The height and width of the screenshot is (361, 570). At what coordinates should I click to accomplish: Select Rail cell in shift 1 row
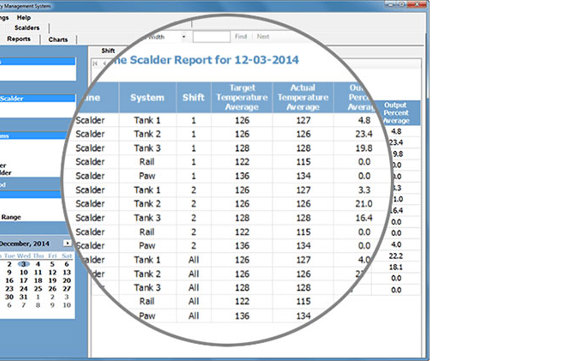click(x=147, y=162)
